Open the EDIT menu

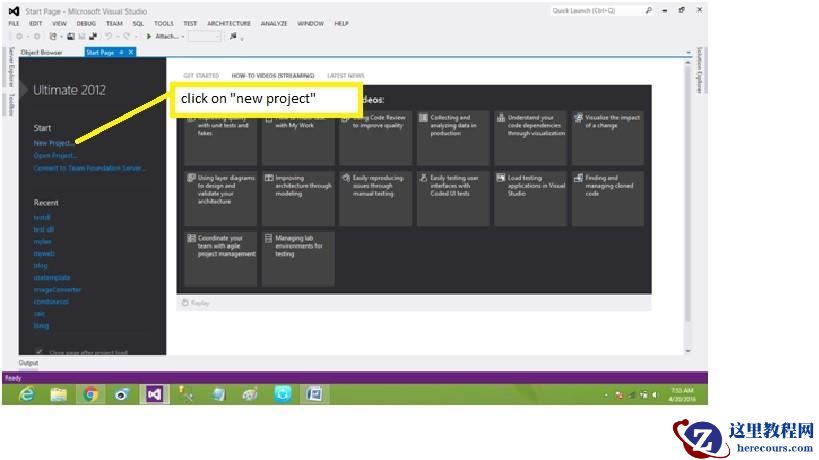[36, 23]
